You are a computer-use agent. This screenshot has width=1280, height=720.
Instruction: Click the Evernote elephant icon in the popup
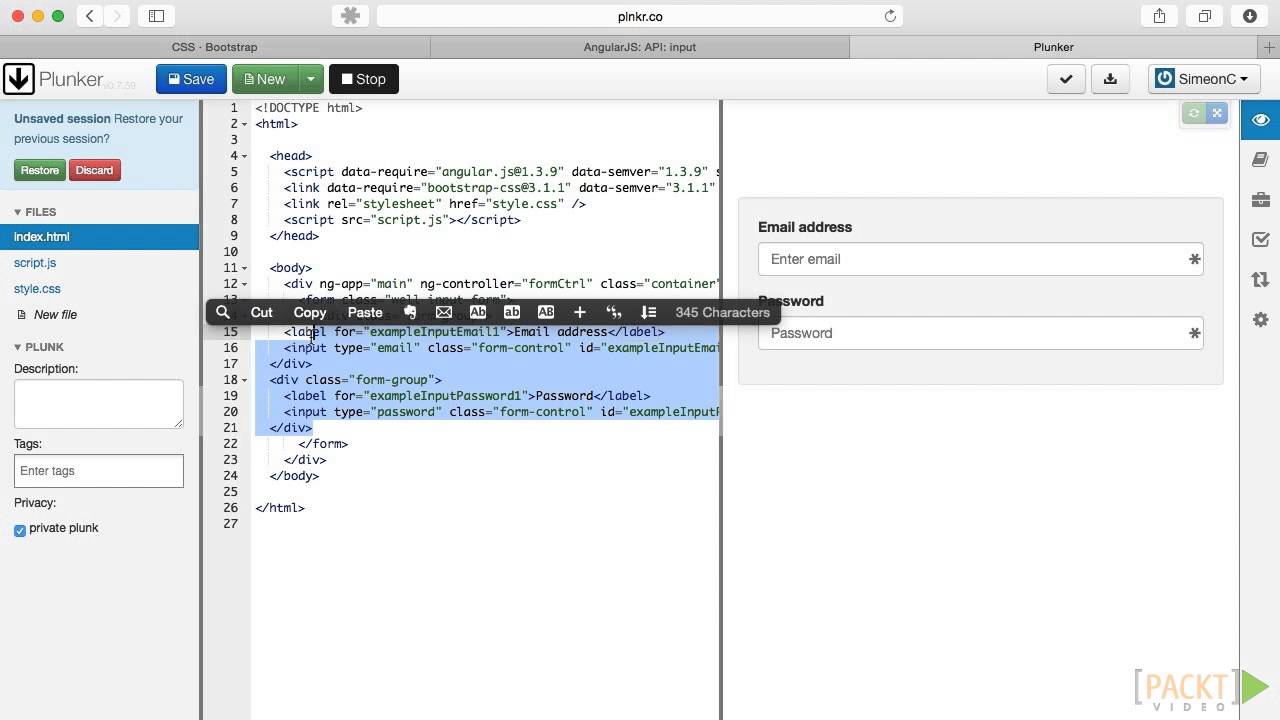409,312
